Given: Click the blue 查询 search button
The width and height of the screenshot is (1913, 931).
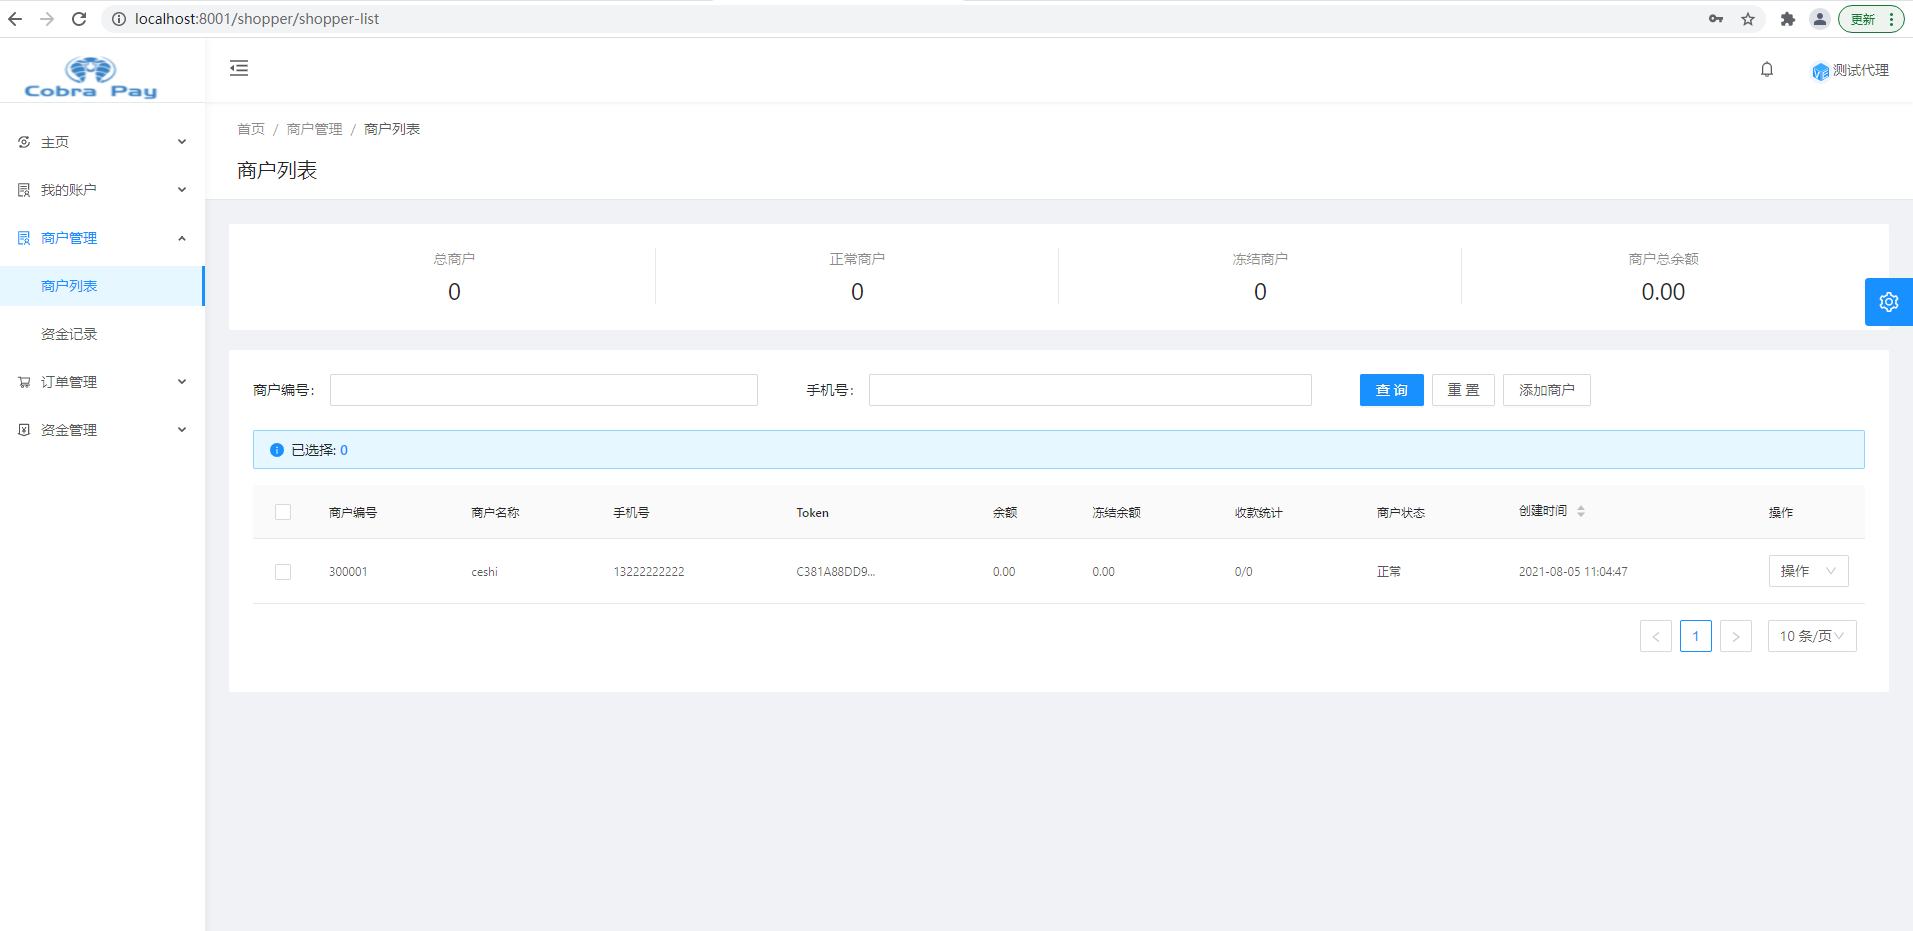Looking at the screenshot, I should coord(1391,390).
